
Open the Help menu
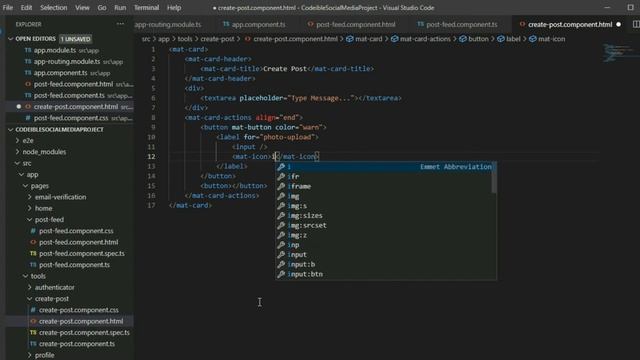[174, 8]
